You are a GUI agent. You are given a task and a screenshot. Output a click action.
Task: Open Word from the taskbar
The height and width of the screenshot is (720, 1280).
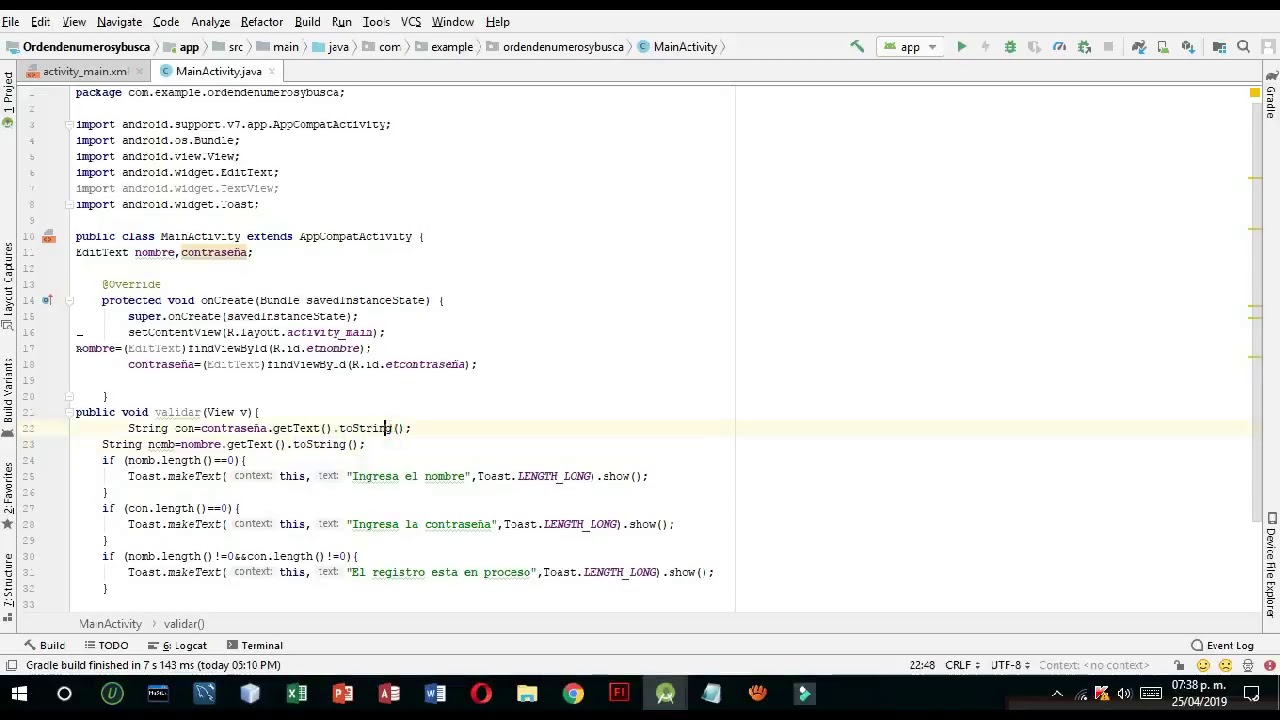tap(434, 694)
